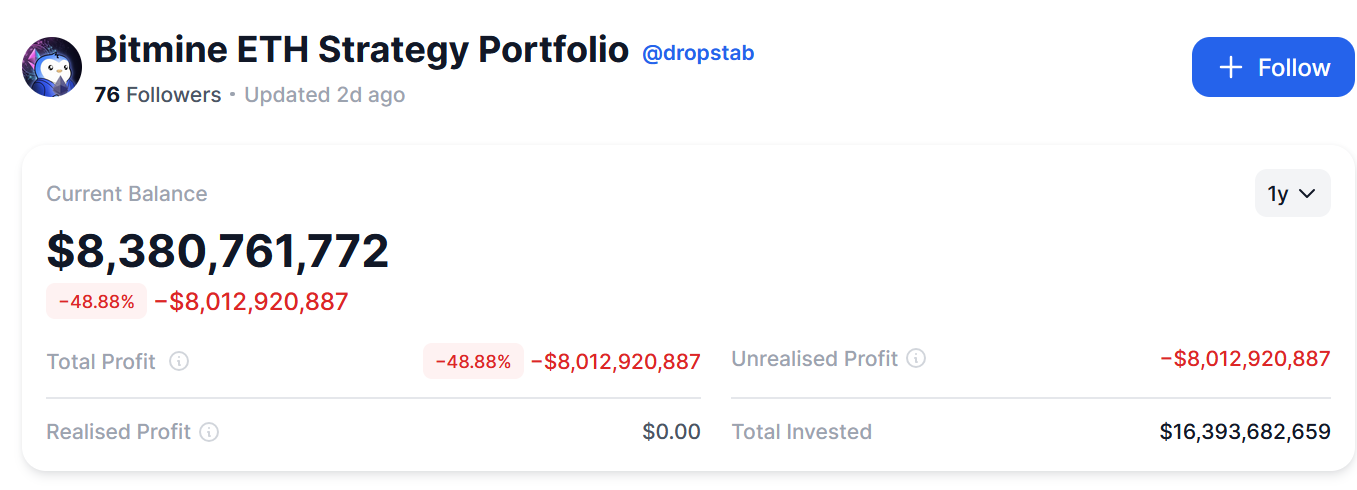The width and height of the screenshot is (1357, 490).
Task: Click the info icon next to Unrealised Profit
Action: pos(916,358)
